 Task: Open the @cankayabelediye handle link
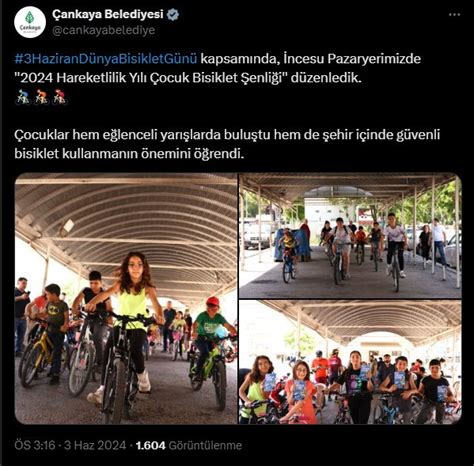coord(103,30)
